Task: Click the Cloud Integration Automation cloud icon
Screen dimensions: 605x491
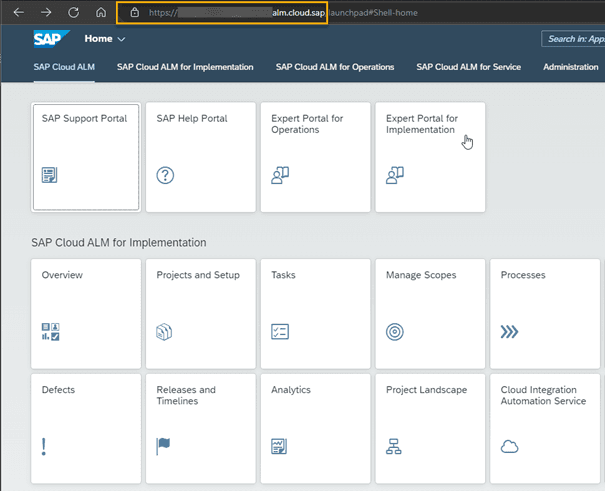Action: tap(509, 447)
